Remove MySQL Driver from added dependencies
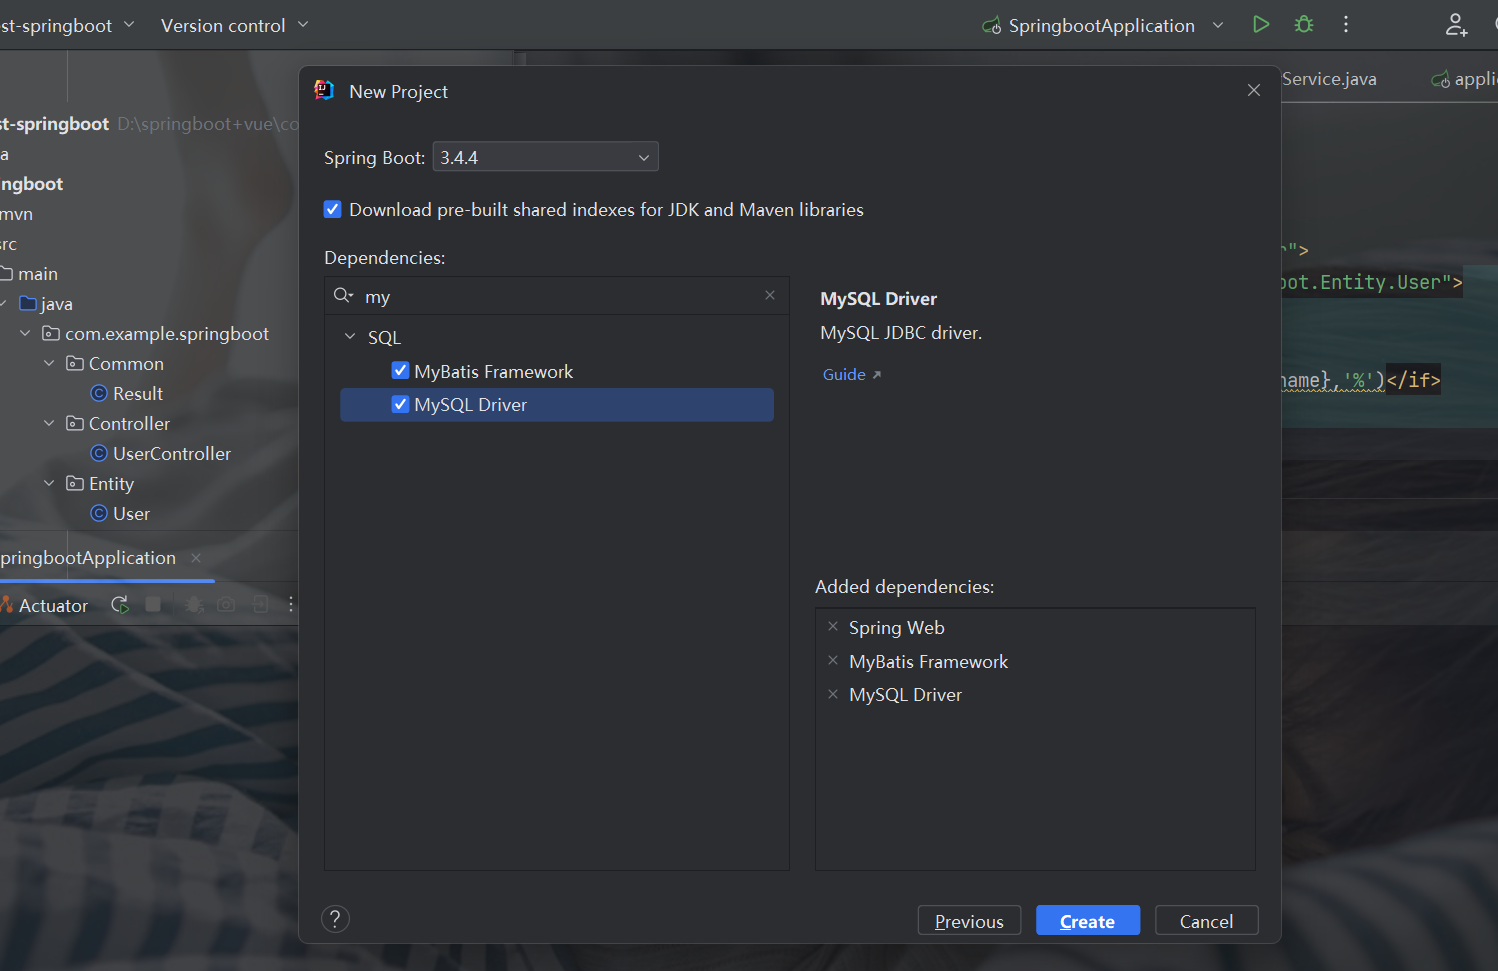The height and width of the screenshot is (971, 1498). (833, 694)
